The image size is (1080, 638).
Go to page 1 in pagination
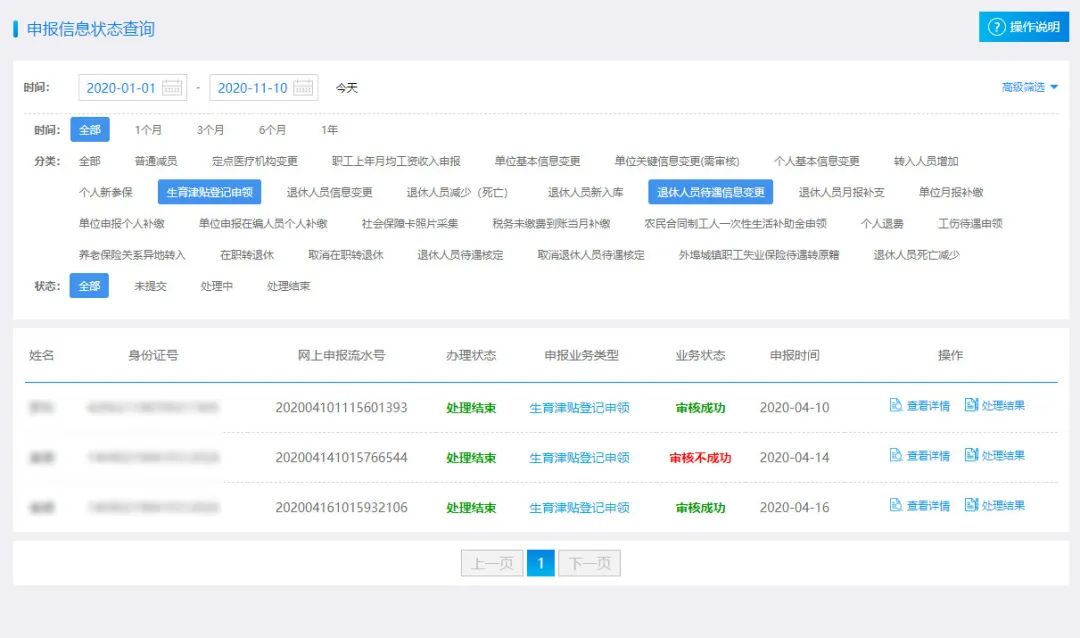pos(540,564)
